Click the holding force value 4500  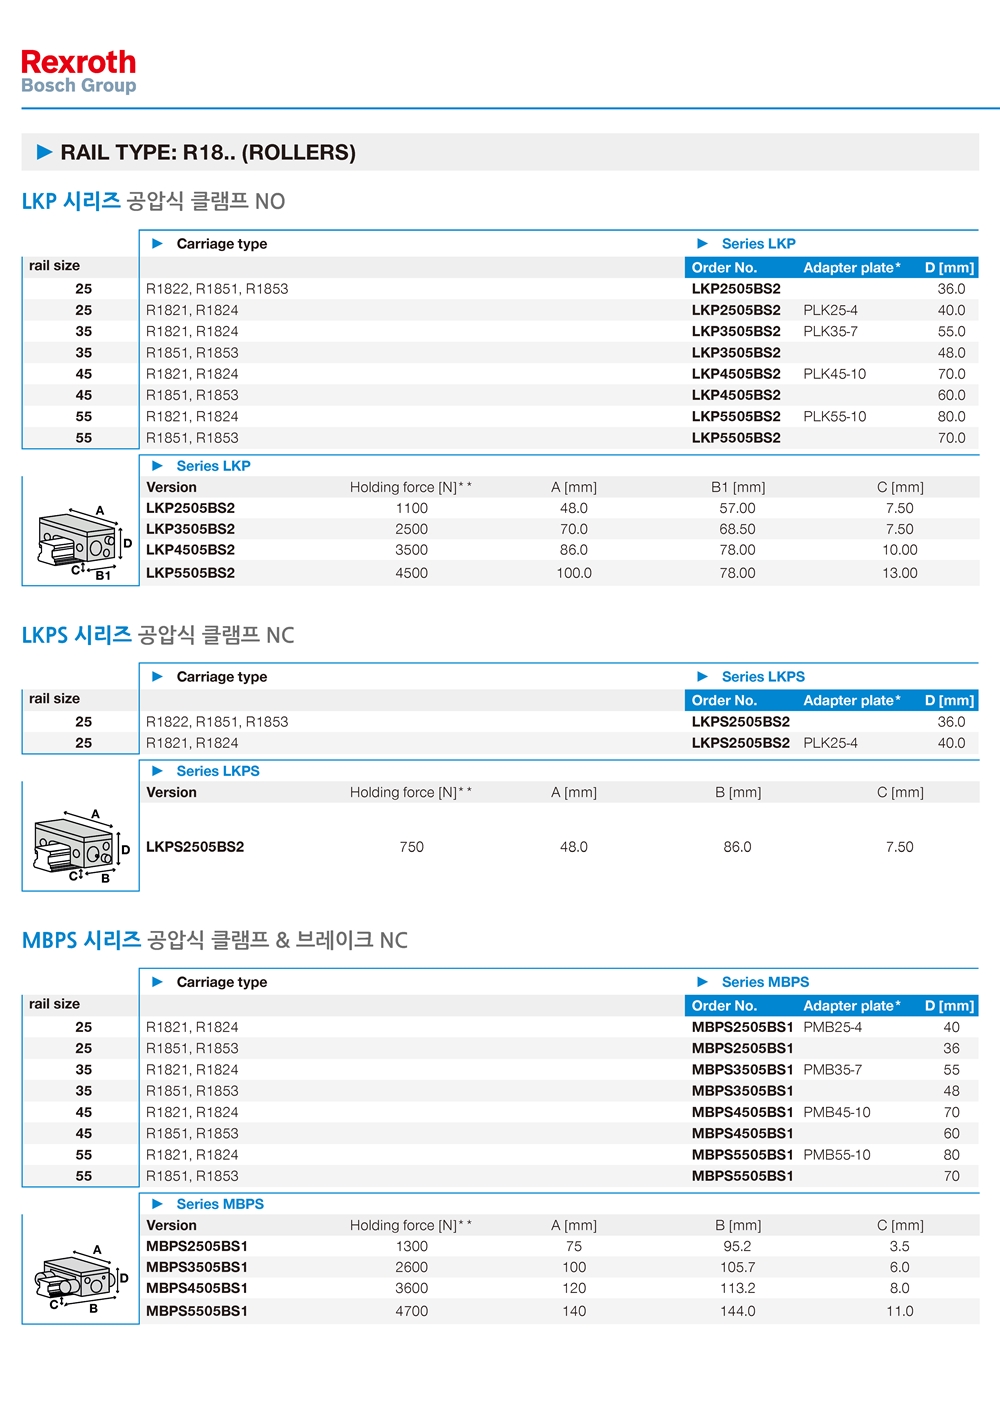pos(411,573)
